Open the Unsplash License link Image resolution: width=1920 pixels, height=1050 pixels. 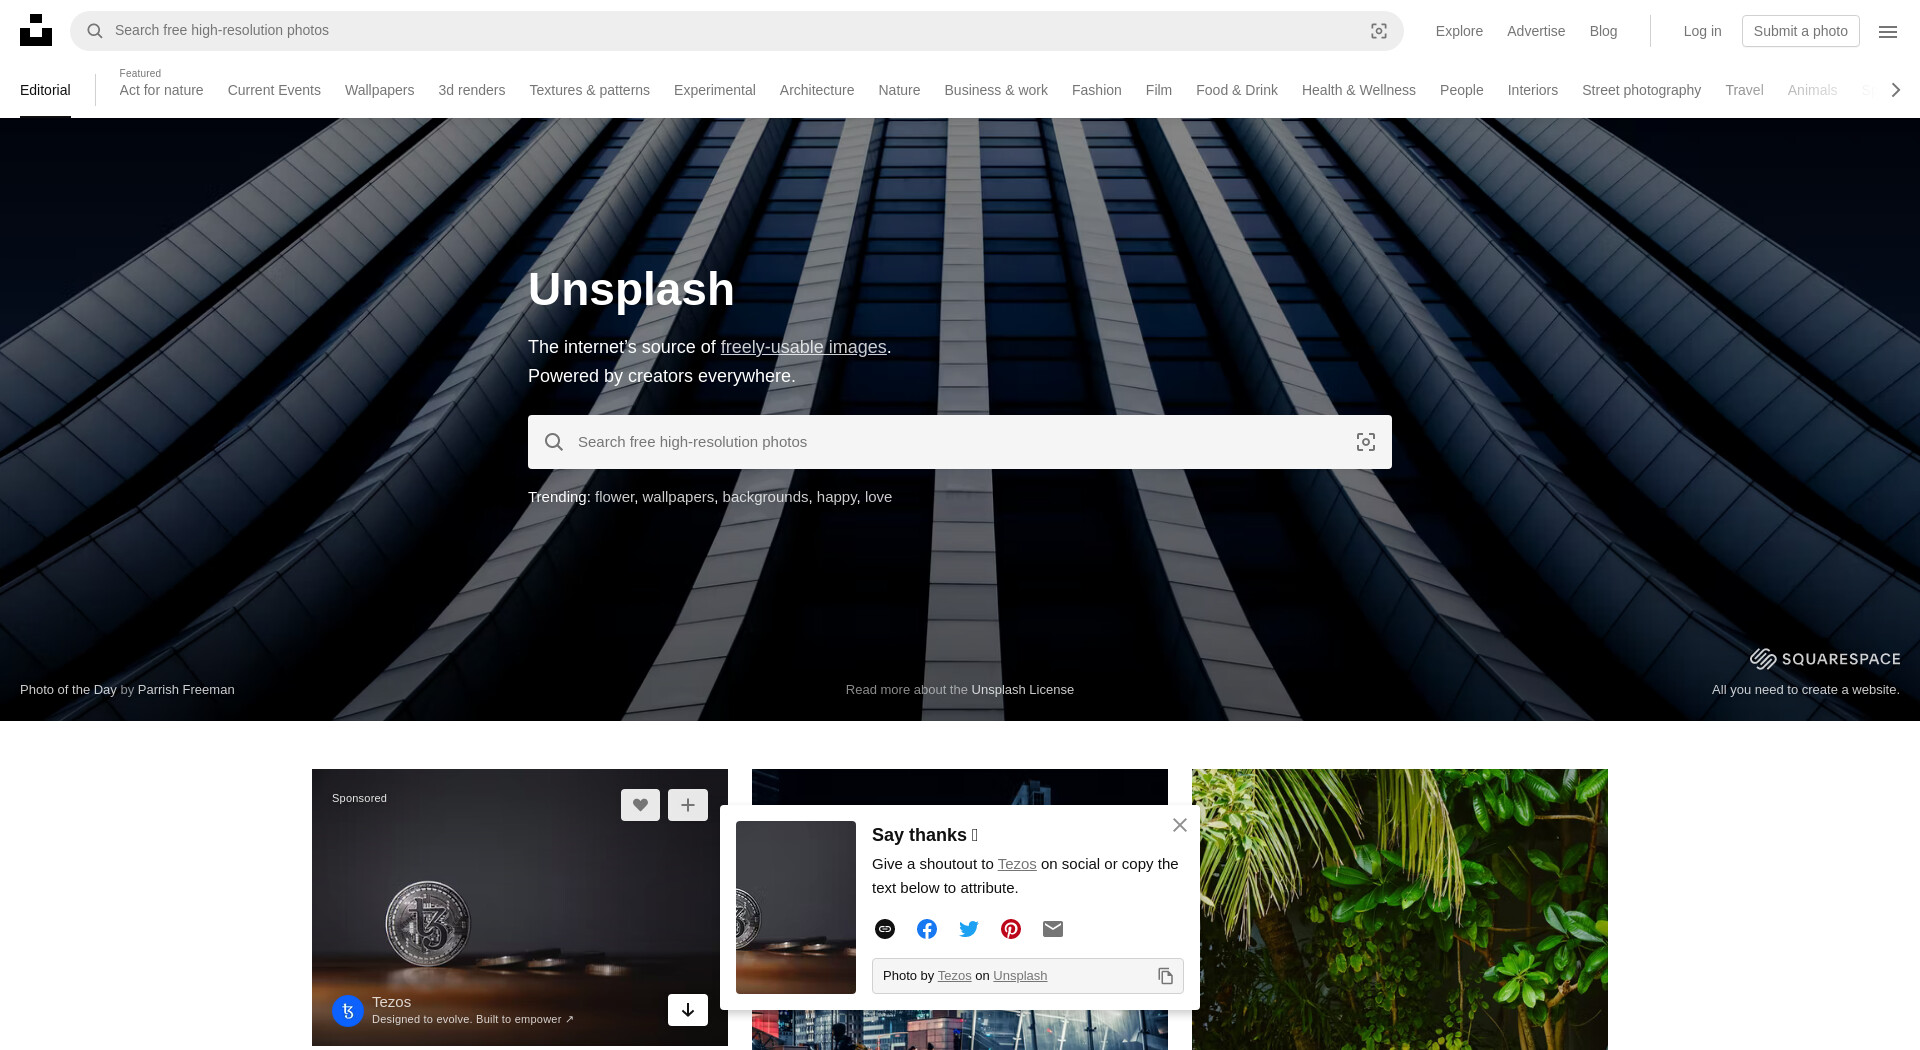click(x=1022, y=690)
